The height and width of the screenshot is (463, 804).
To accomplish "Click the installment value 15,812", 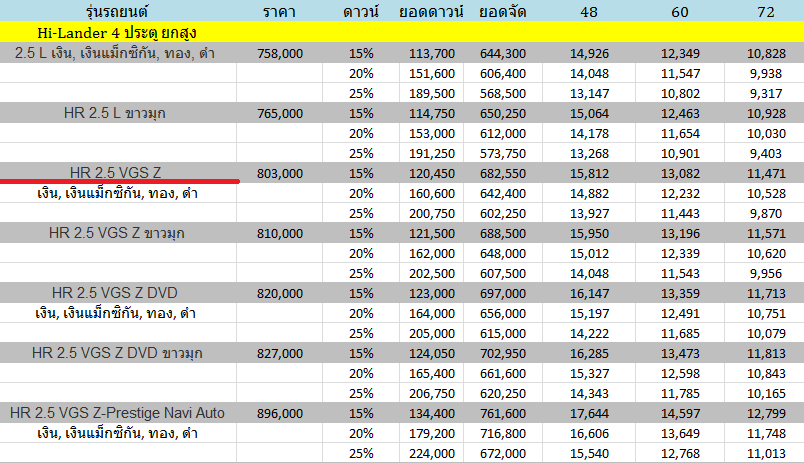I will [589, 174].
